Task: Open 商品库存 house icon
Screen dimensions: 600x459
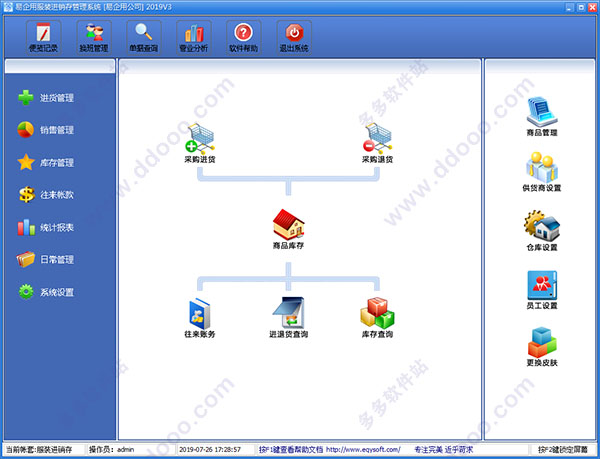Action: 289,225
